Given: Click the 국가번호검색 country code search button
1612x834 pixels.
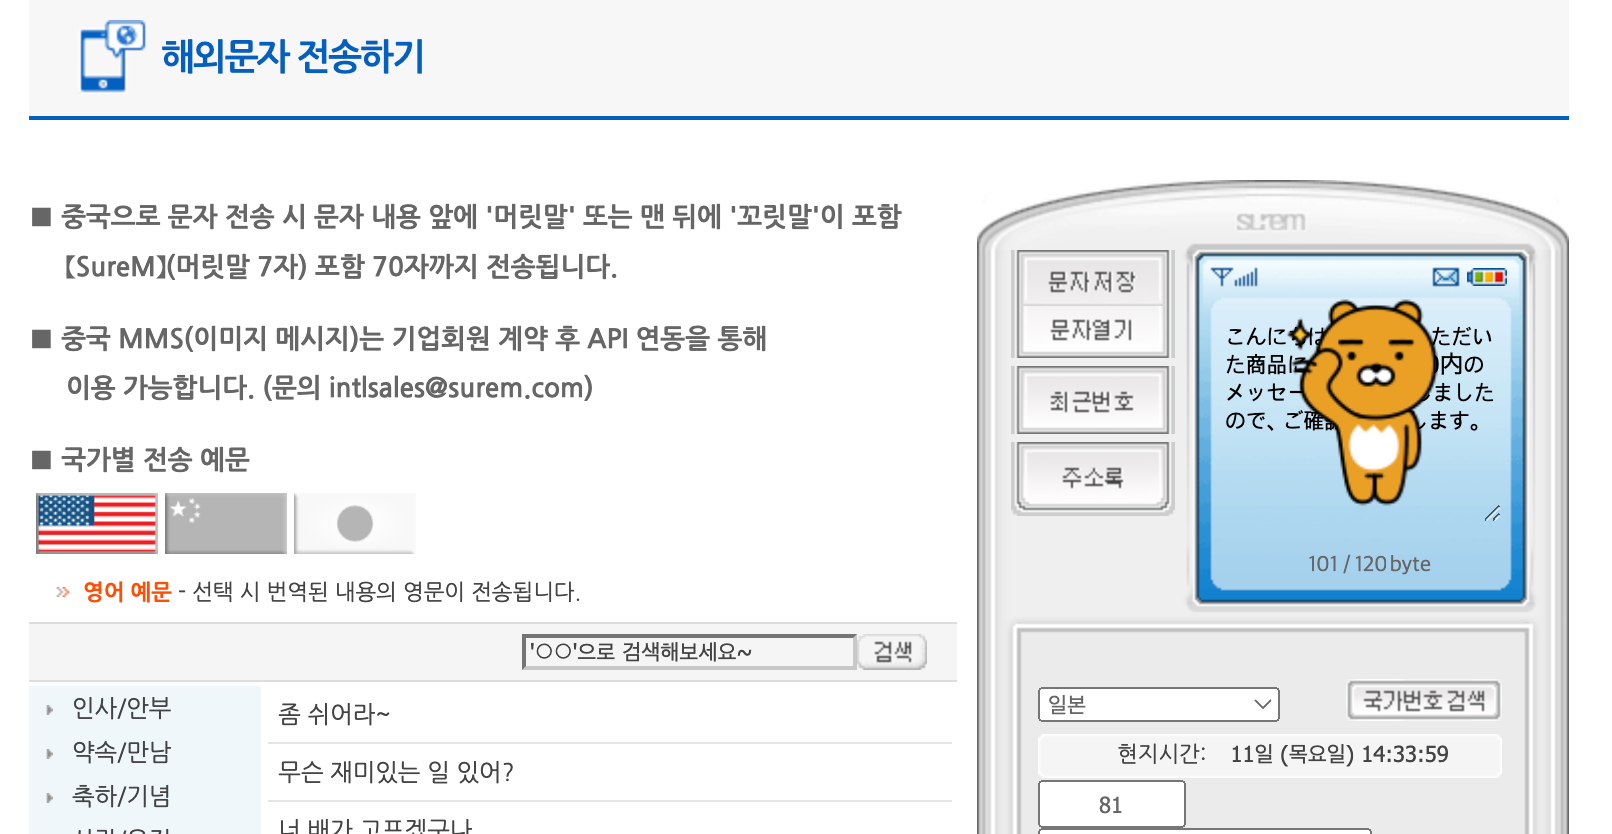Looking at the screenshot, I should pyautogui.click(x=1424, y=700).
